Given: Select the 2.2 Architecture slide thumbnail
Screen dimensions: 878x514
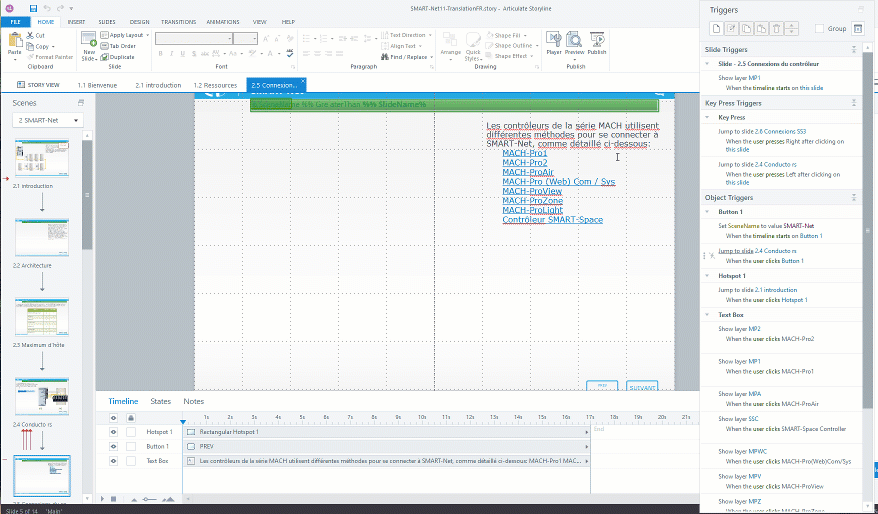Looking at the screenshot, I should [x=41, y=237].
